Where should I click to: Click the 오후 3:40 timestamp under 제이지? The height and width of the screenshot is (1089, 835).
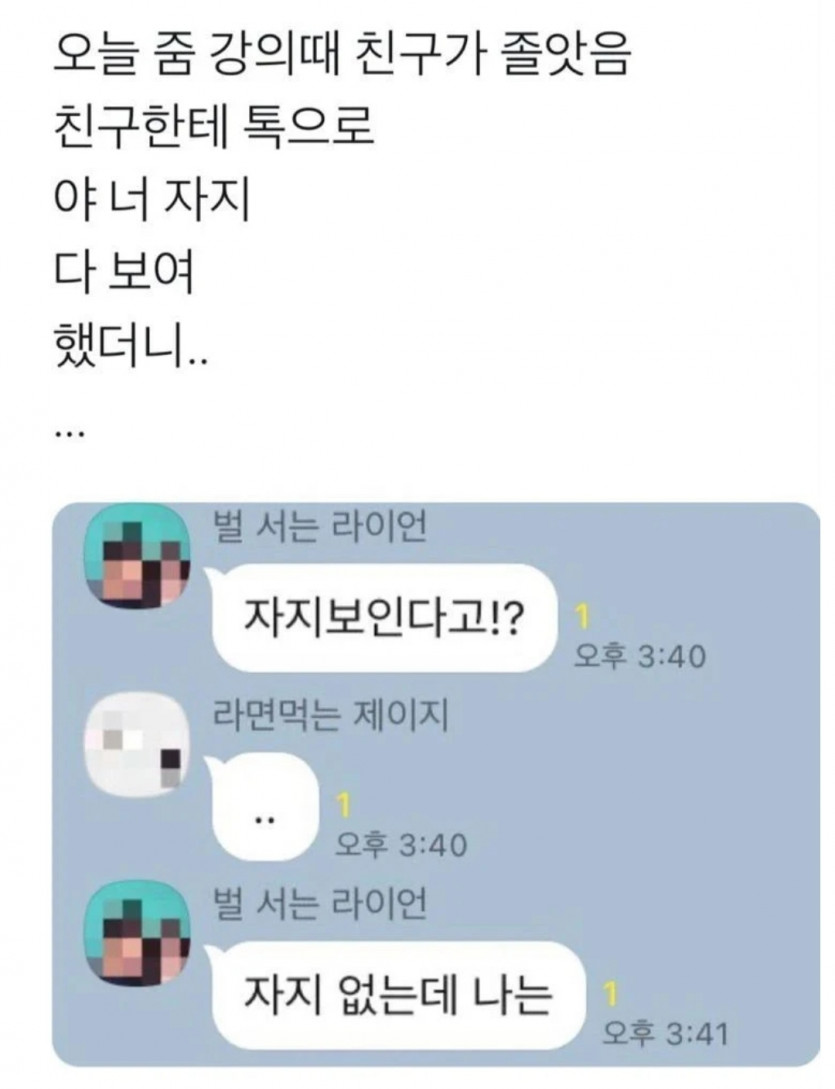click(x=401, y=845)
